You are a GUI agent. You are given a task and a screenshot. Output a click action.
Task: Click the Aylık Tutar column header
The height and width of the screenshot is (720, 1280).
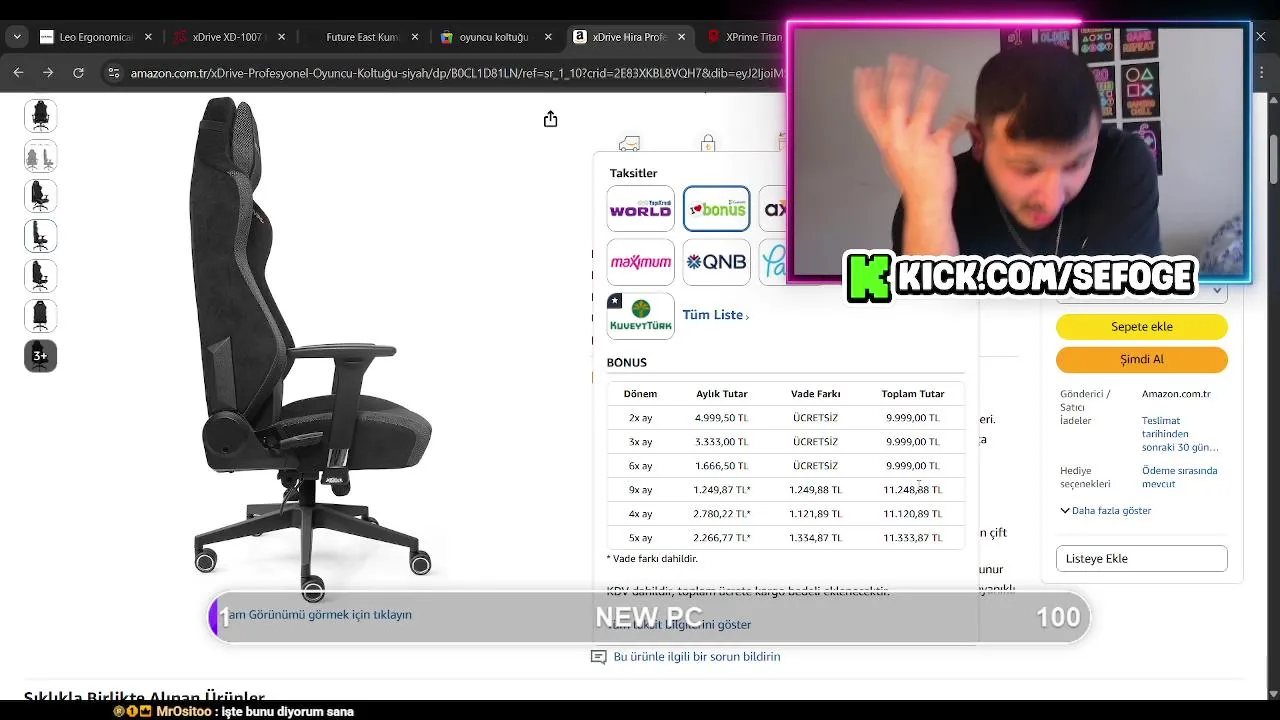[721, 394]
